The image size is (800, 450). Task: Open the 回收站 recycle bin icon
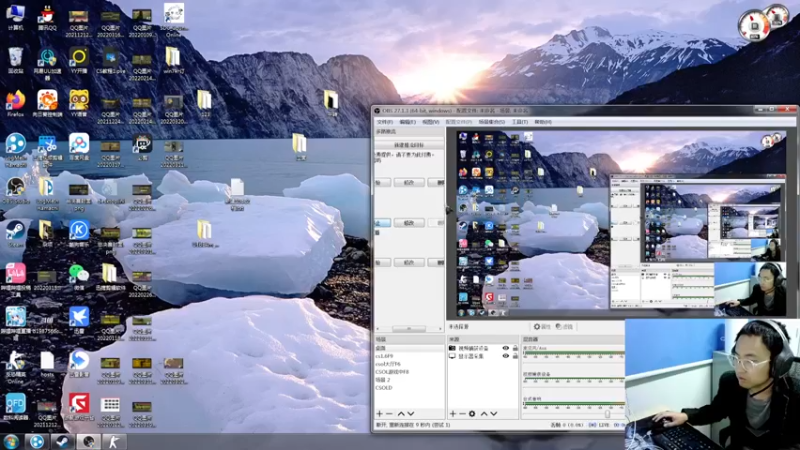pyautogui.click(x=16, y=60)
